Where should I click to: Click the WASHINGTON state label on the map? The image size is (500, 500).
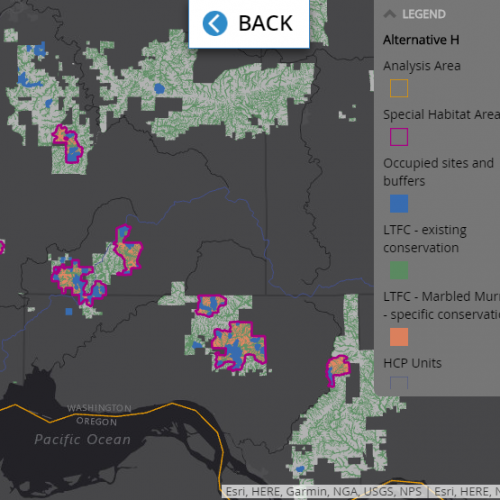point(99,408)
